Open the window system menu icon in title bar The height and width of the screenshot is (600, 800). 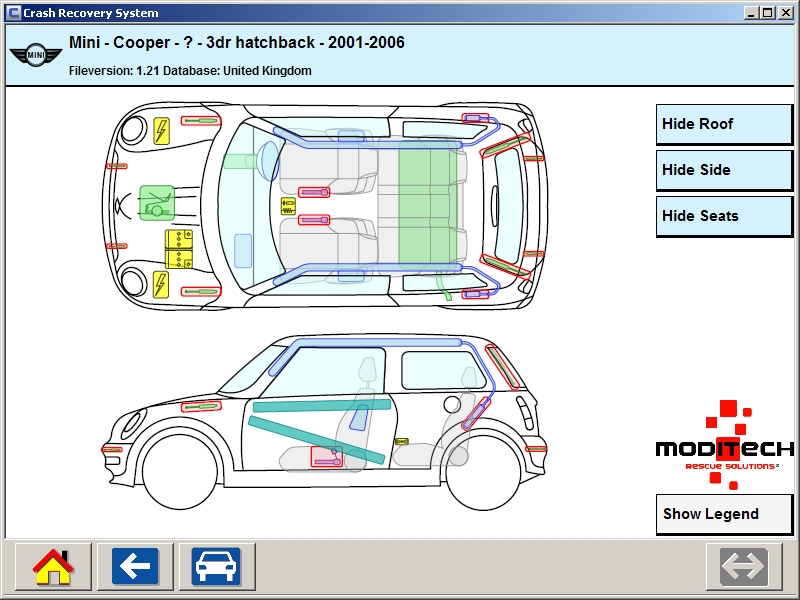tap(13, 13)
